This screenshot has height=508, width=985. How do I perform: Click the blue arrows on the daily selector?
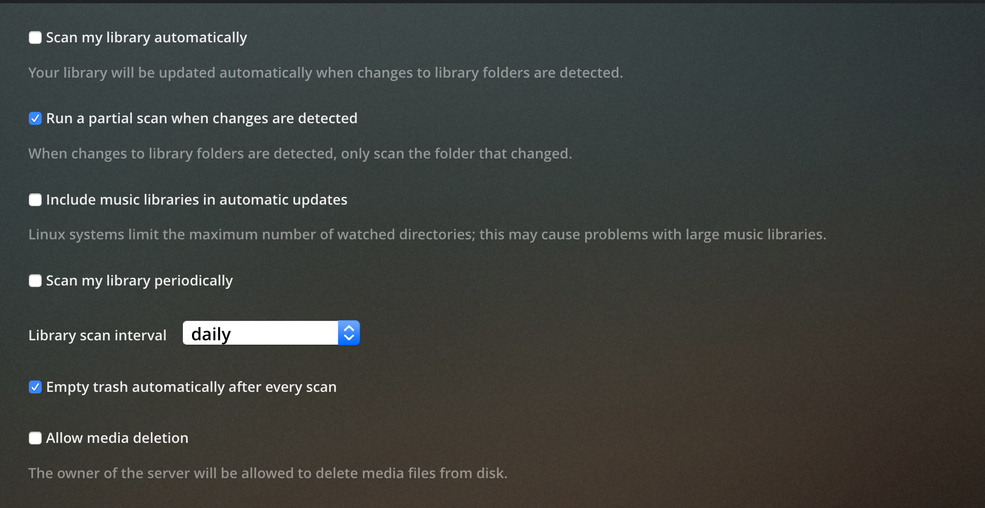coord(348,334)
